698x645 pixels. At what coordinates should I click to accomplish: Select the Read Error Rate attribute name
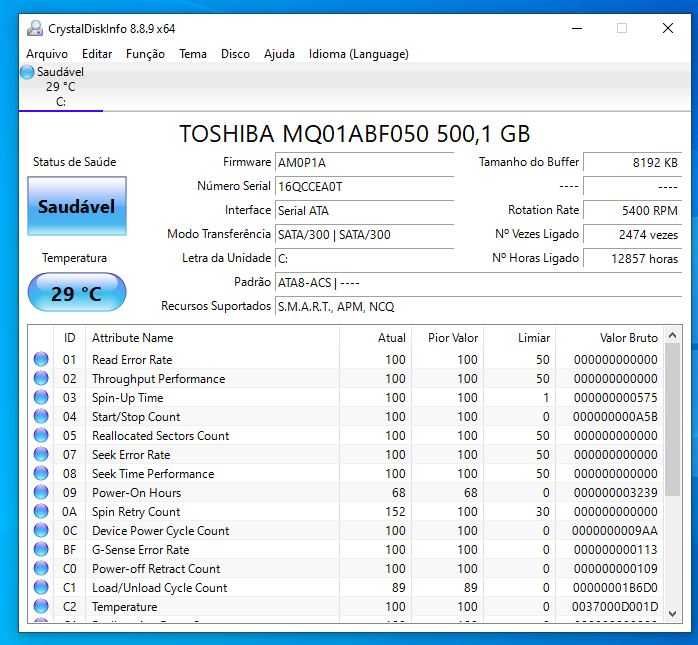132,360
